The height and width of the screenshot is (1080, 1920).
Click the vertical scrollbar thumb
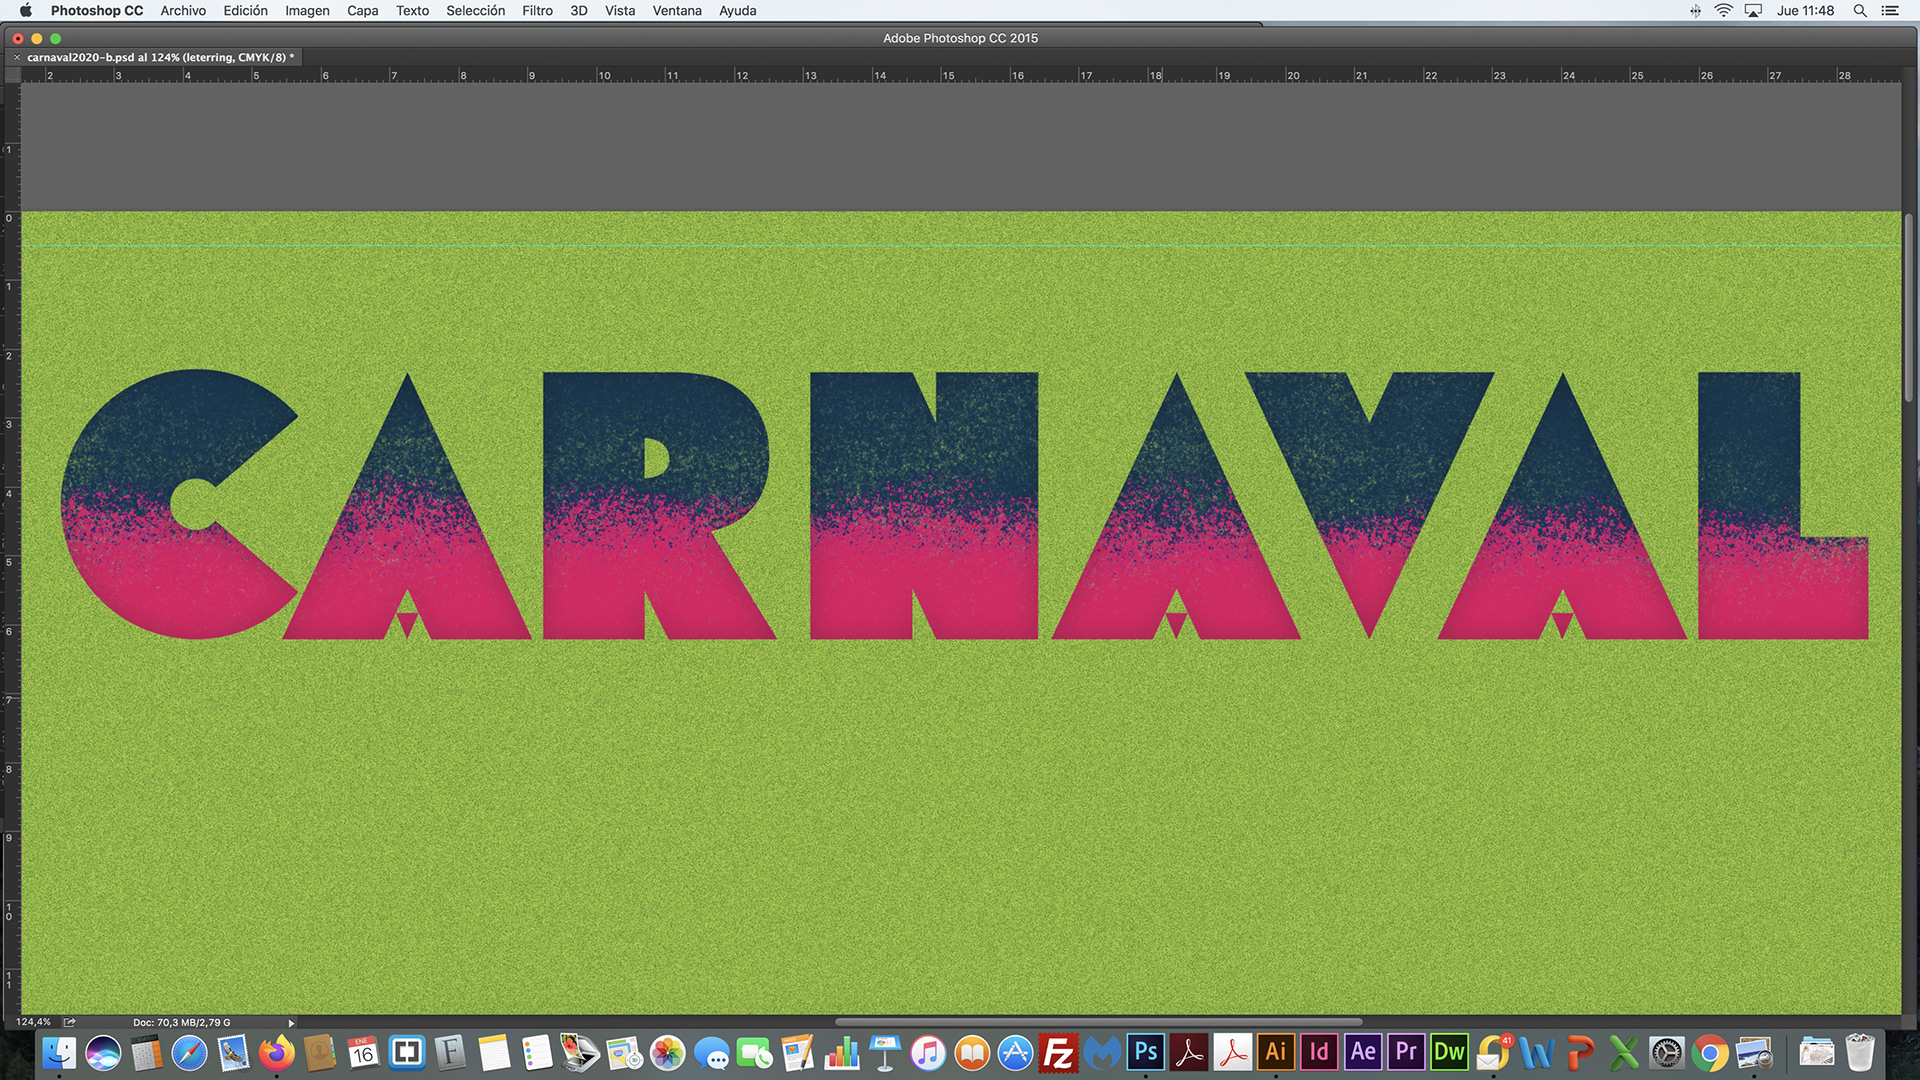pyautogui.click(x=1909, y=307)
